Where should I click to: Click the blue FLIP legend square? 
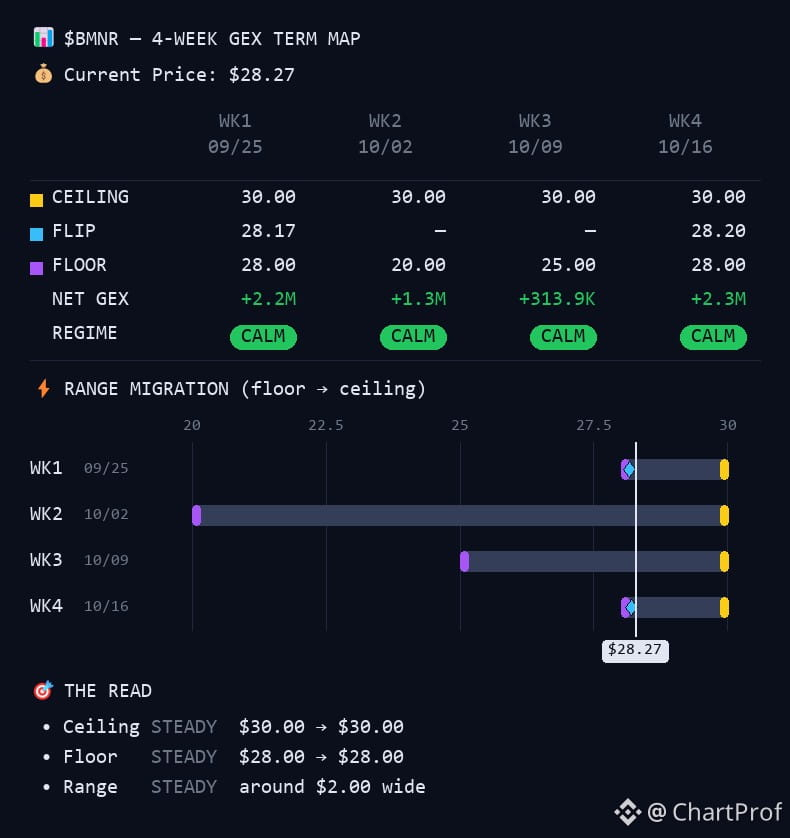coord(36,234)
